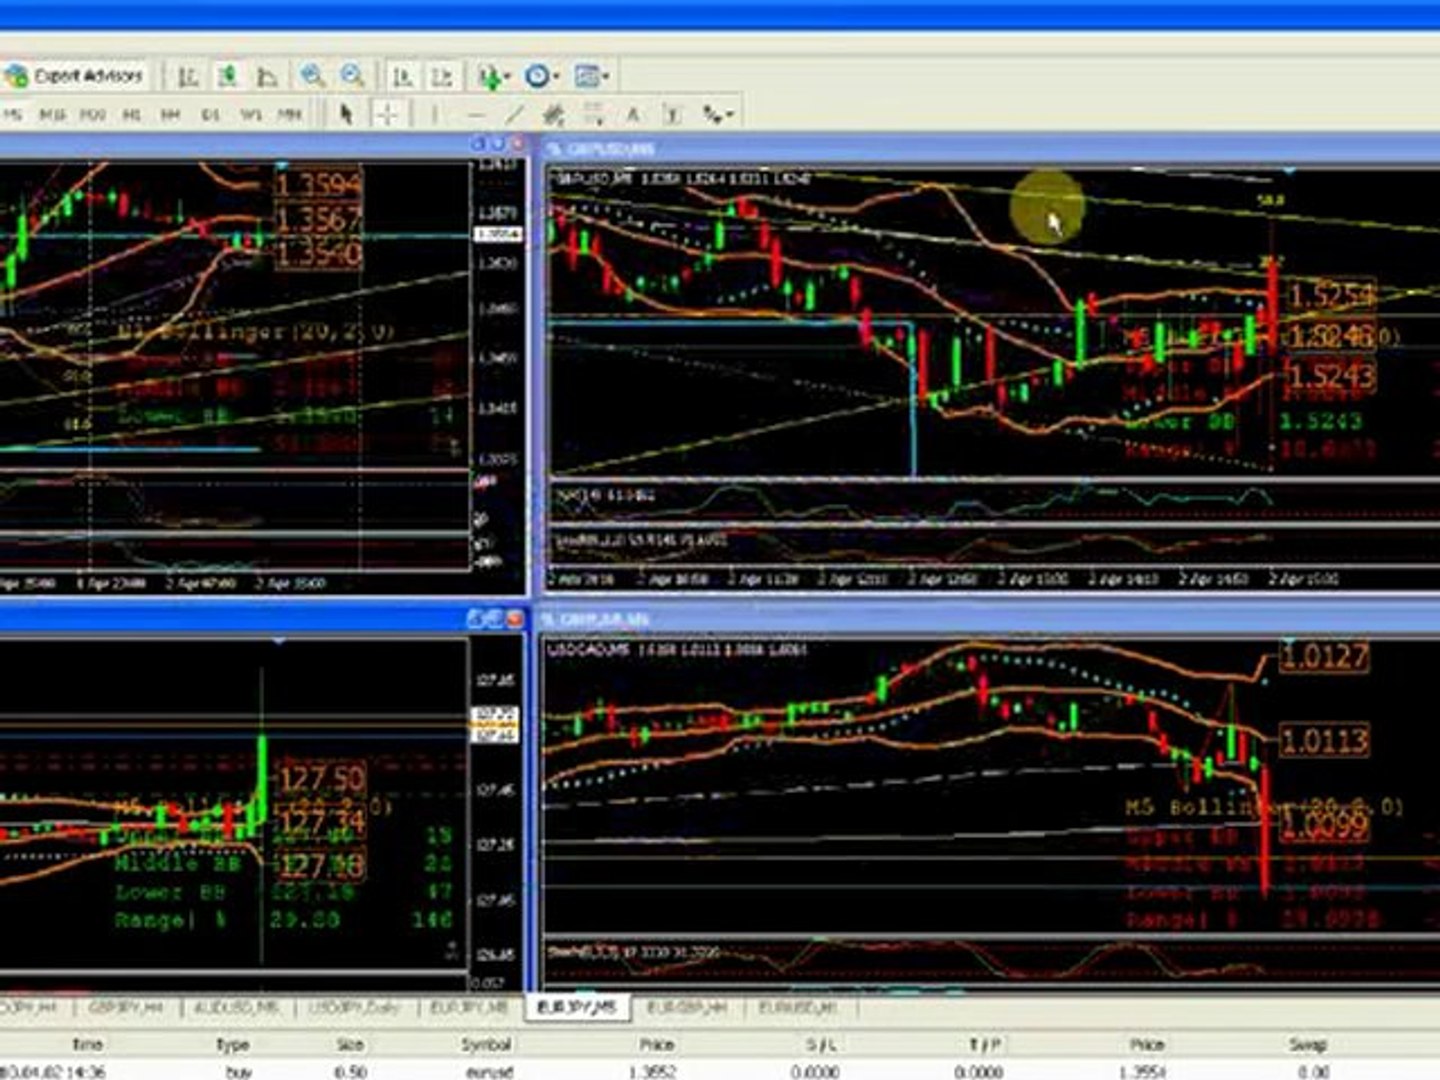Select the H4 timeframe button

(170, 115)
